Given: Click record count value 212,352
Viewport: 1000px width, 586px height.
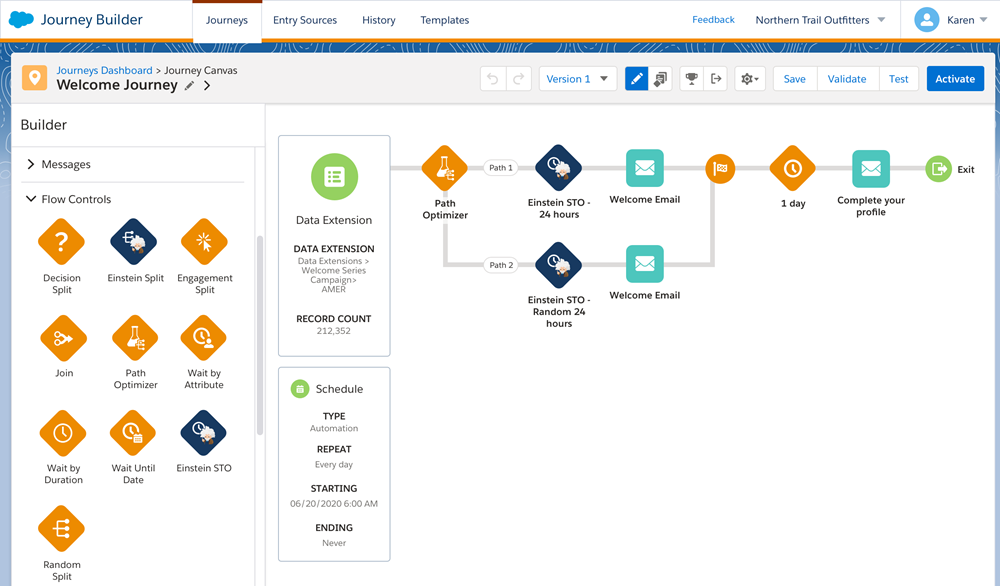Looking at the screenshot, I should [334, 331].
